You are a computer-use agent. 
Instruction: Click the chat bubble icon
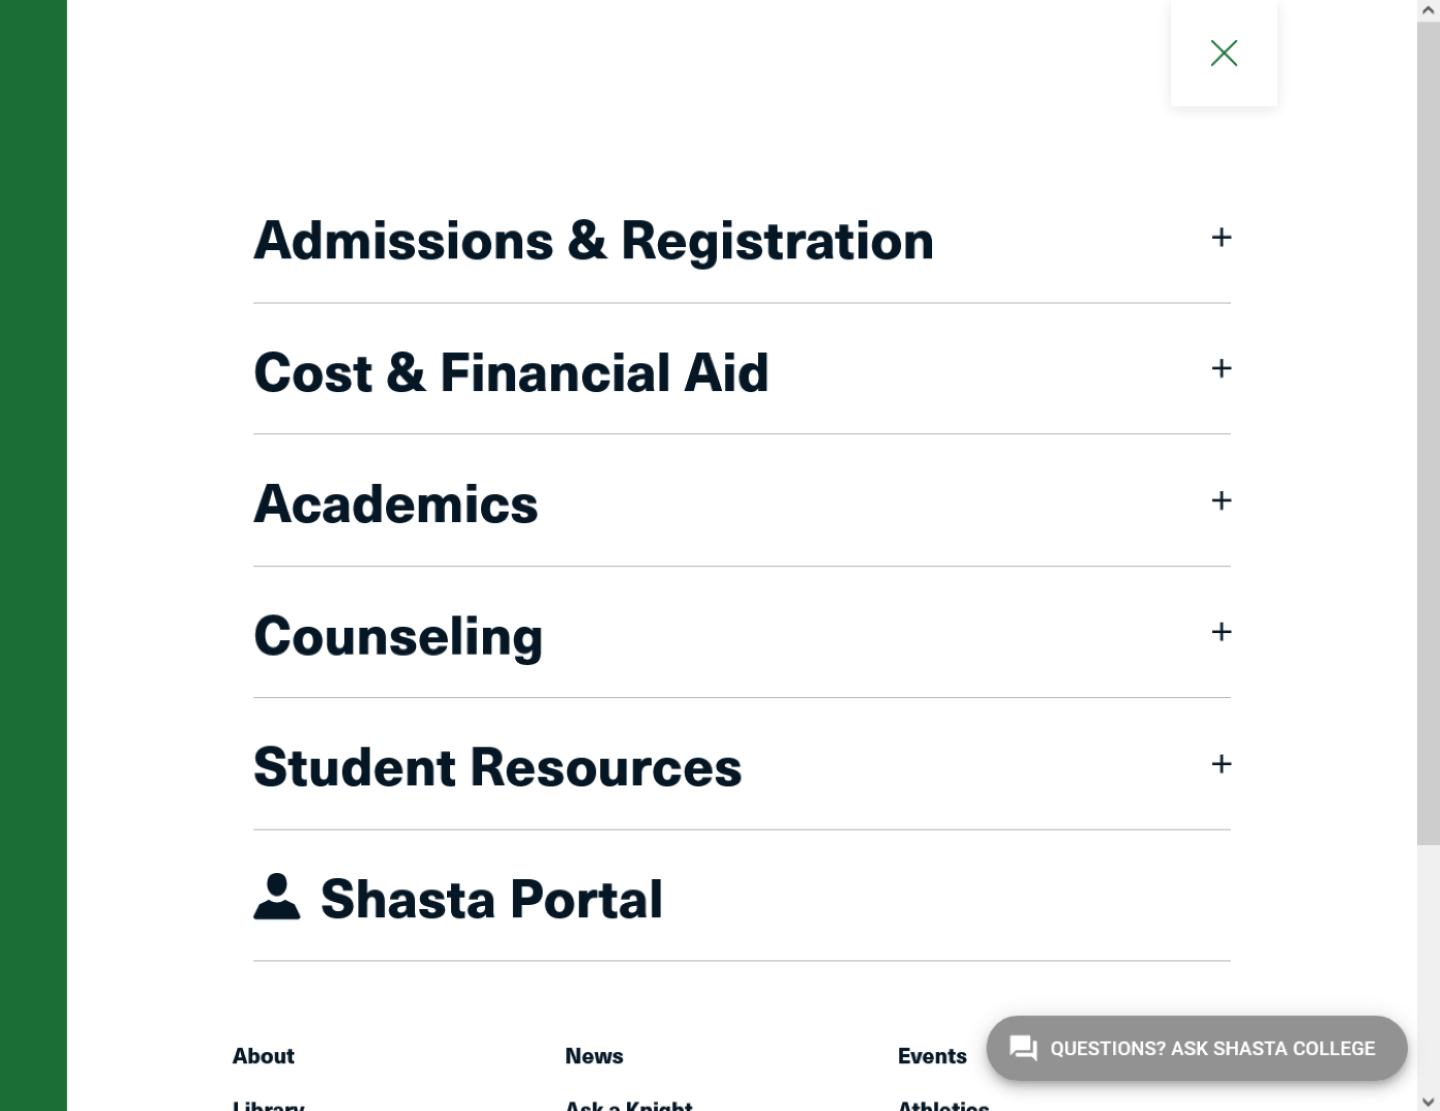pos(1023,1048)
